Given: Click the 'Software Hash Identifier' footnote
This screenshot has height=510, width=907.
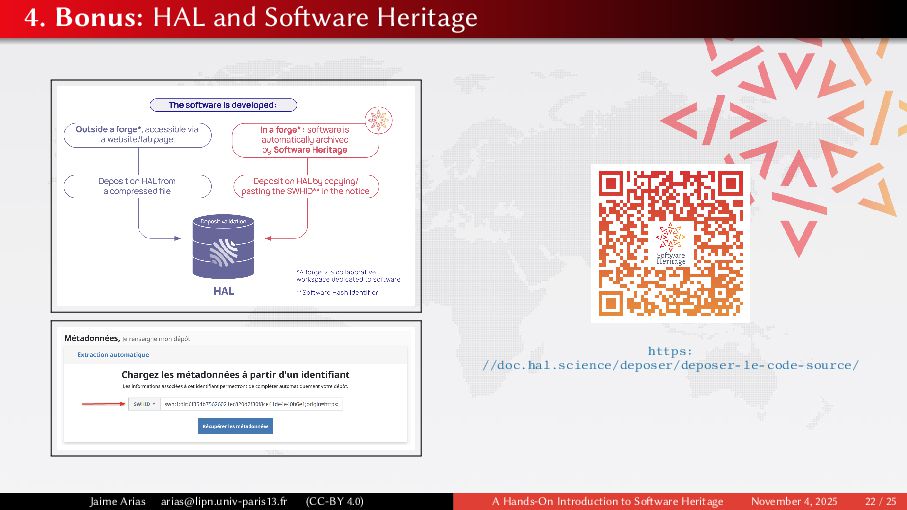Looking at the screenshot, I should click(x=337, y=293).
